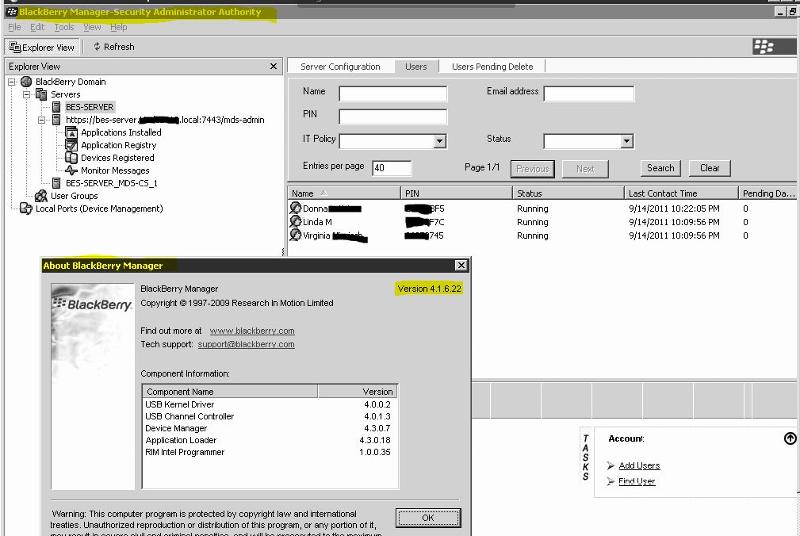
Task: Click the Entries per page field
Action: (x=392, y=168)
